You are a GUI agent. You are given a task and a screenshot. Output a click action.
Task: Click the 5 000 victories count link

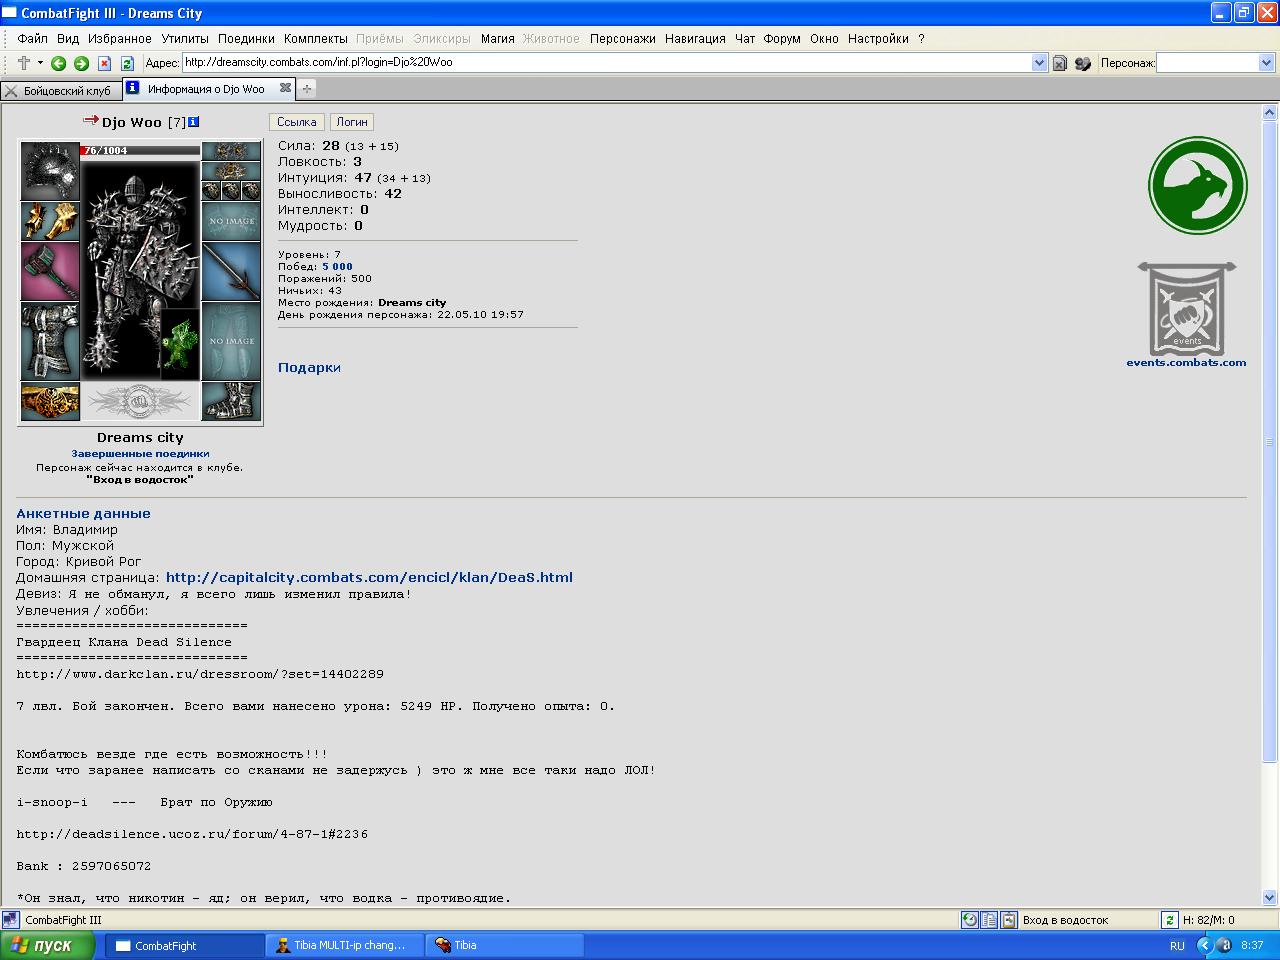coord(337,267)
